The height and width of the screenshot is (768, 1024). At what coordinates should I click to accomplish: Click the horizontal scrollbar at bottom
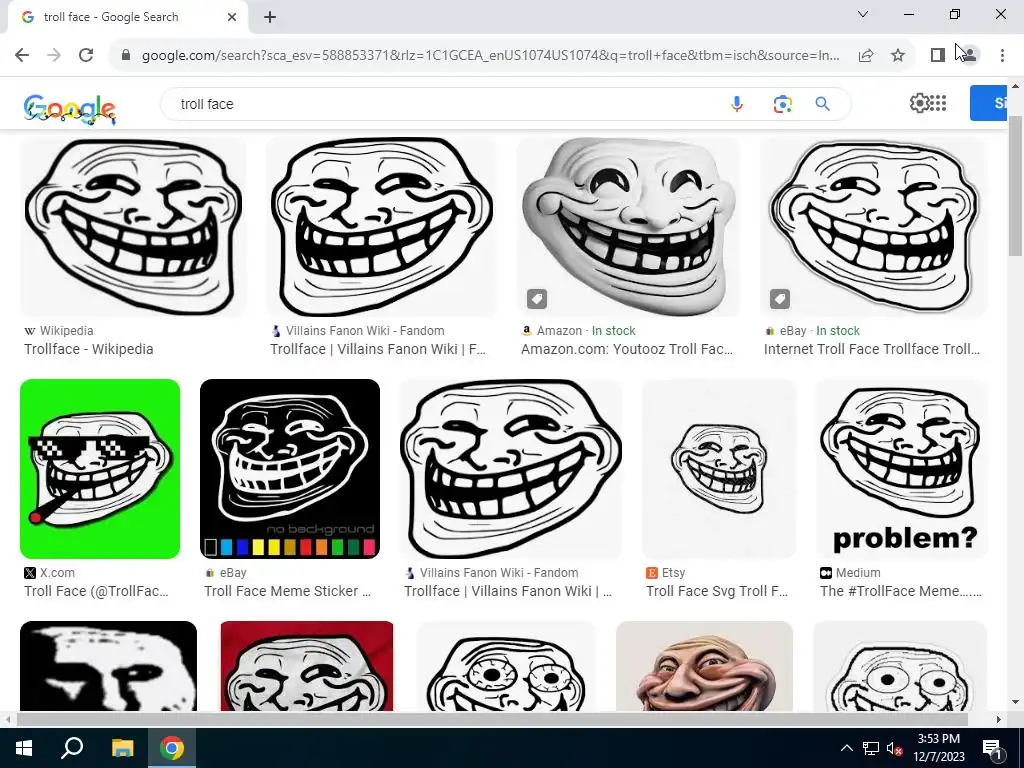point(493,719)
